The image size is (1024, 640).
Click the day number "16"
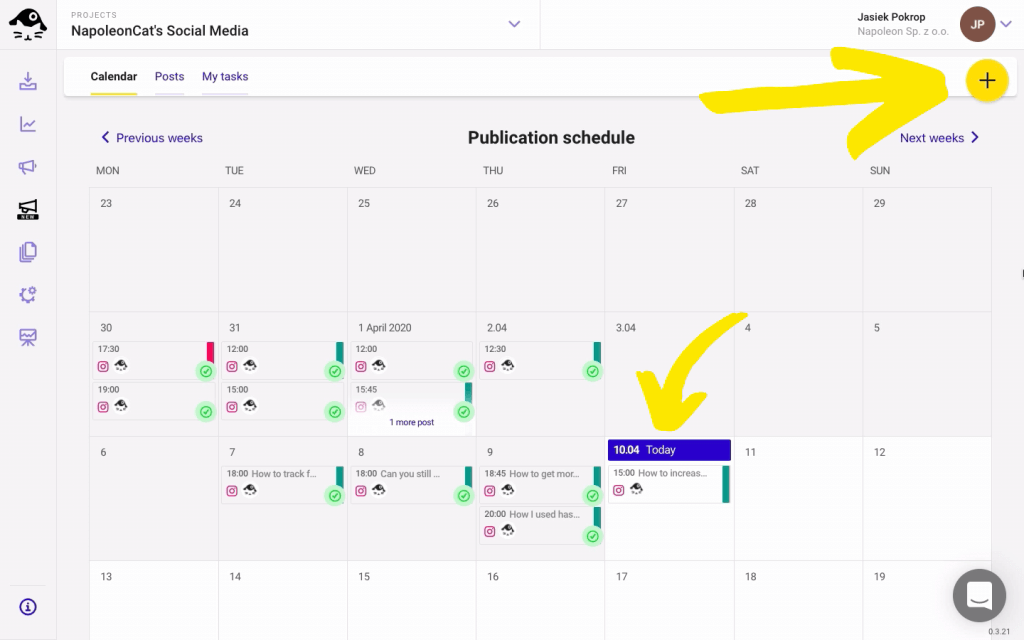tap(492, 577)
